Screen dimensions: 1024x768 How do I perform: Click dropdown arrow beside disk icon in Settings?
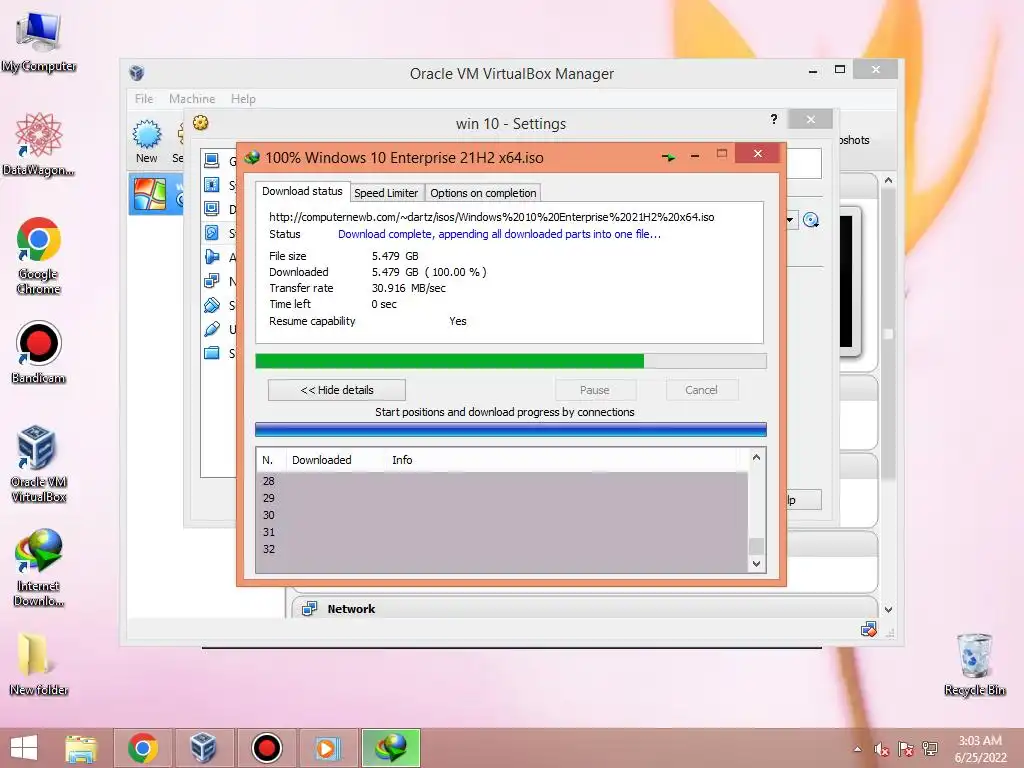click(x=790, y=220)
